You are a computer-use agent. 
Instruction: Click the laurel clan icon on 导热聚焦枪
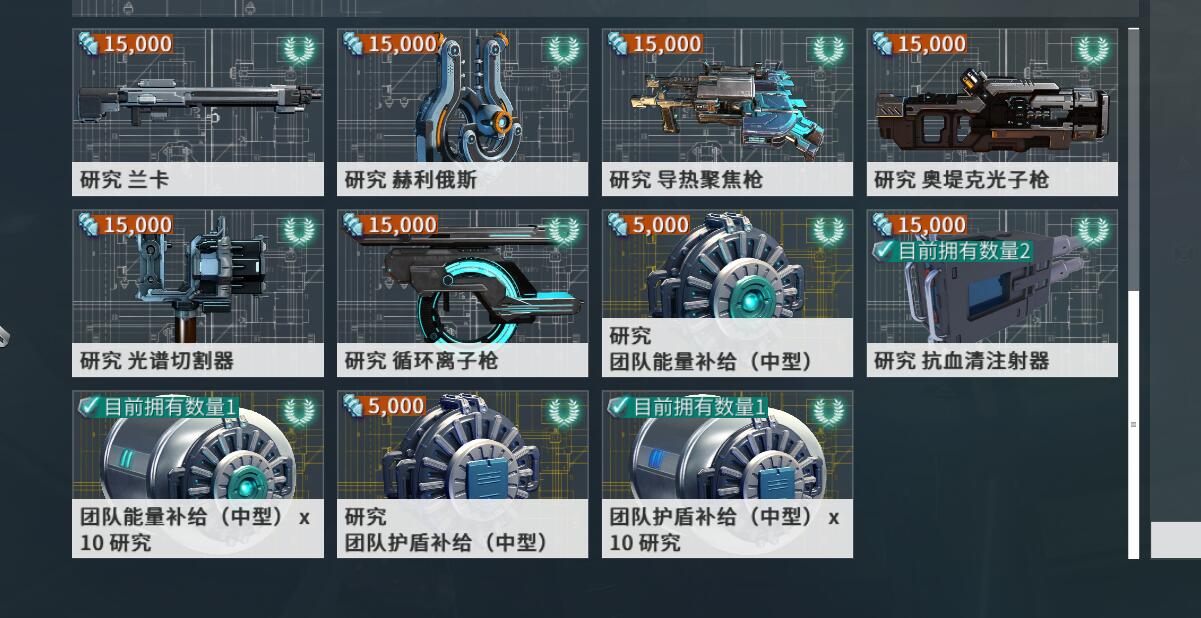(828, 49)
